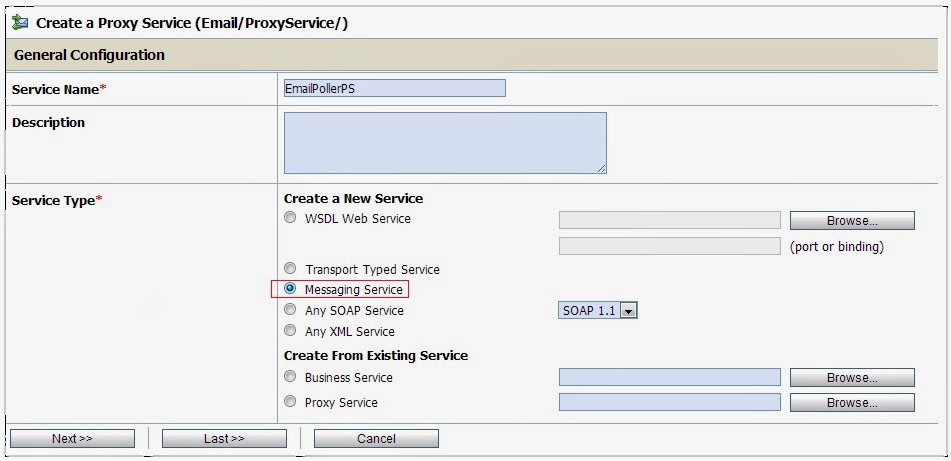951x461 pixels.
Task: Click the Service Name input field
Action: [395, 88]
